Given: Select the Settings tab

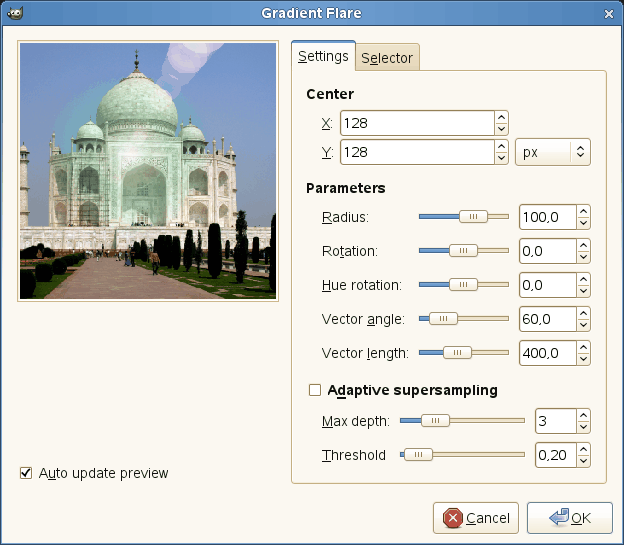Looking at the screenshot, I should click(323, 57).
